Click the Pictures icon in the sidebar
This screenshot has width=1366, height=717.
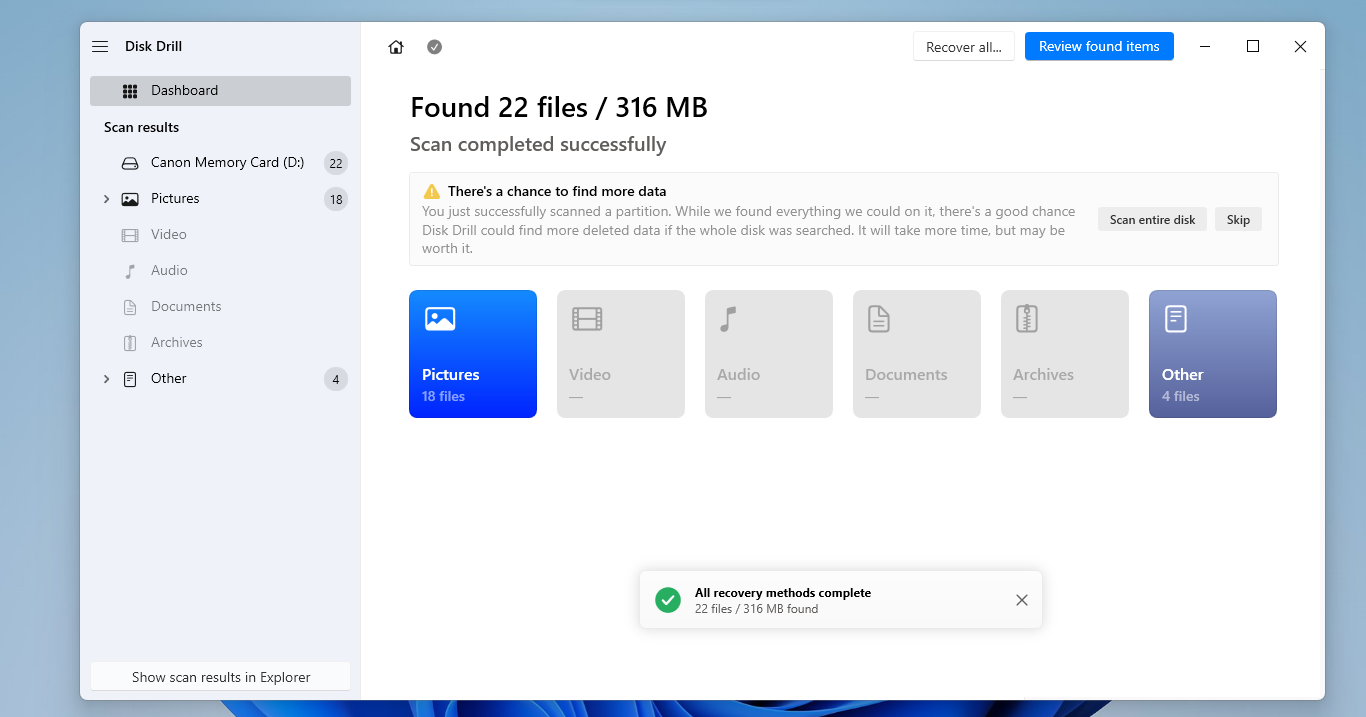pyautogui.click(x=130, y=199)
